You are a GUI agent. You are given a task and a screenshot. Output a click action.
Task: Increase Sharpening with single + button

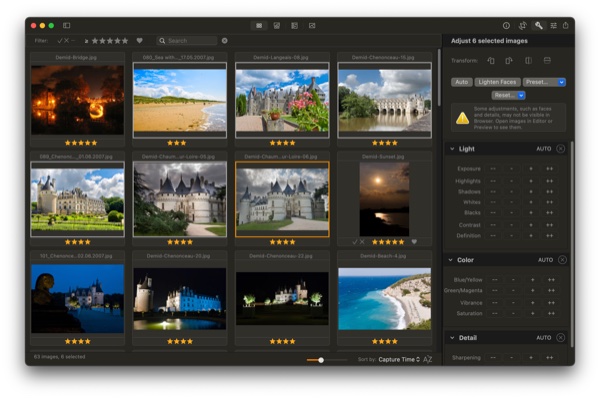[x=531, y=358]
